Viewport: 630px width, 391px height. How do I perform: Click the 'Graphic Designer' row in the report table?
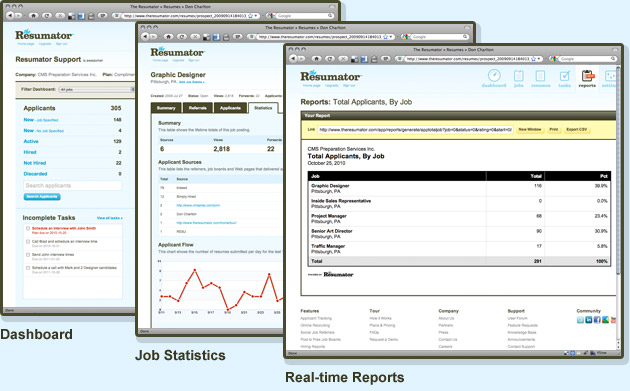(x=459, y=188)
